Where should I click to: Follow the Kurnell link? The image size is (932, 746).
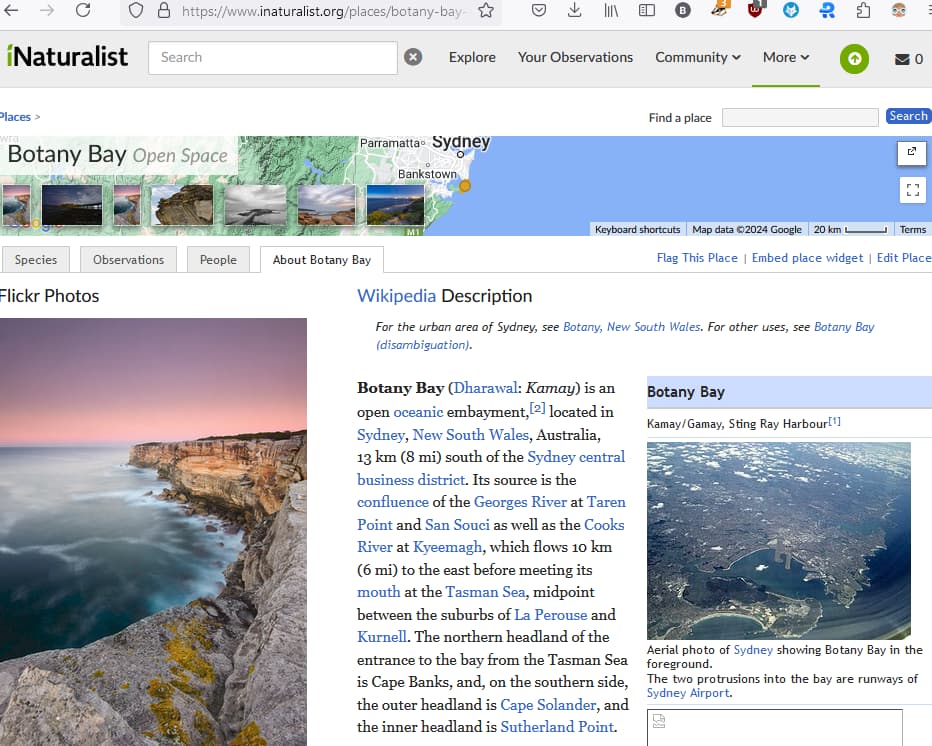pyautogui.click(x=382, y=637)
